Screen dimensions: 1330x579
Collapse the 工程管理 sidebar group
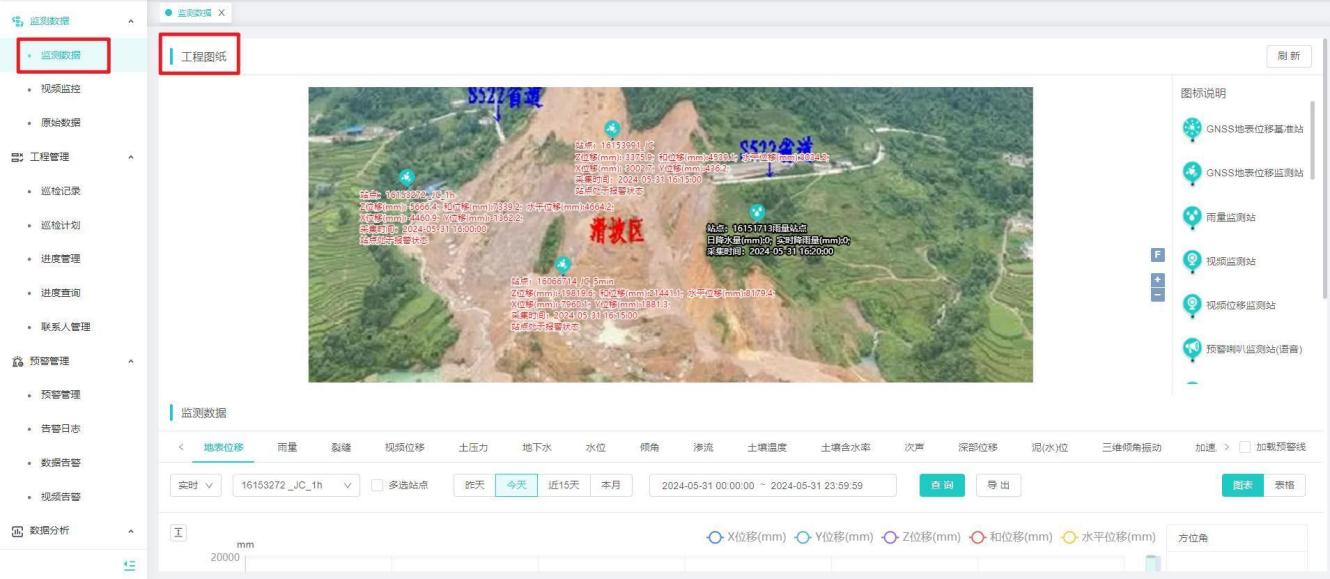(131, 157)
